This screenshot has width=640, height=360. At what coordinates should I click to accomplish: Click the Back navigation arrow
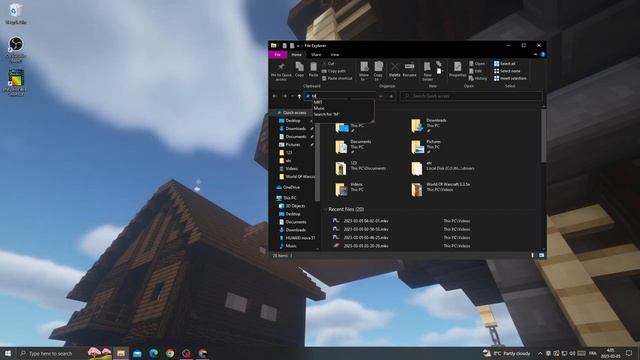(x=275, y=96)
